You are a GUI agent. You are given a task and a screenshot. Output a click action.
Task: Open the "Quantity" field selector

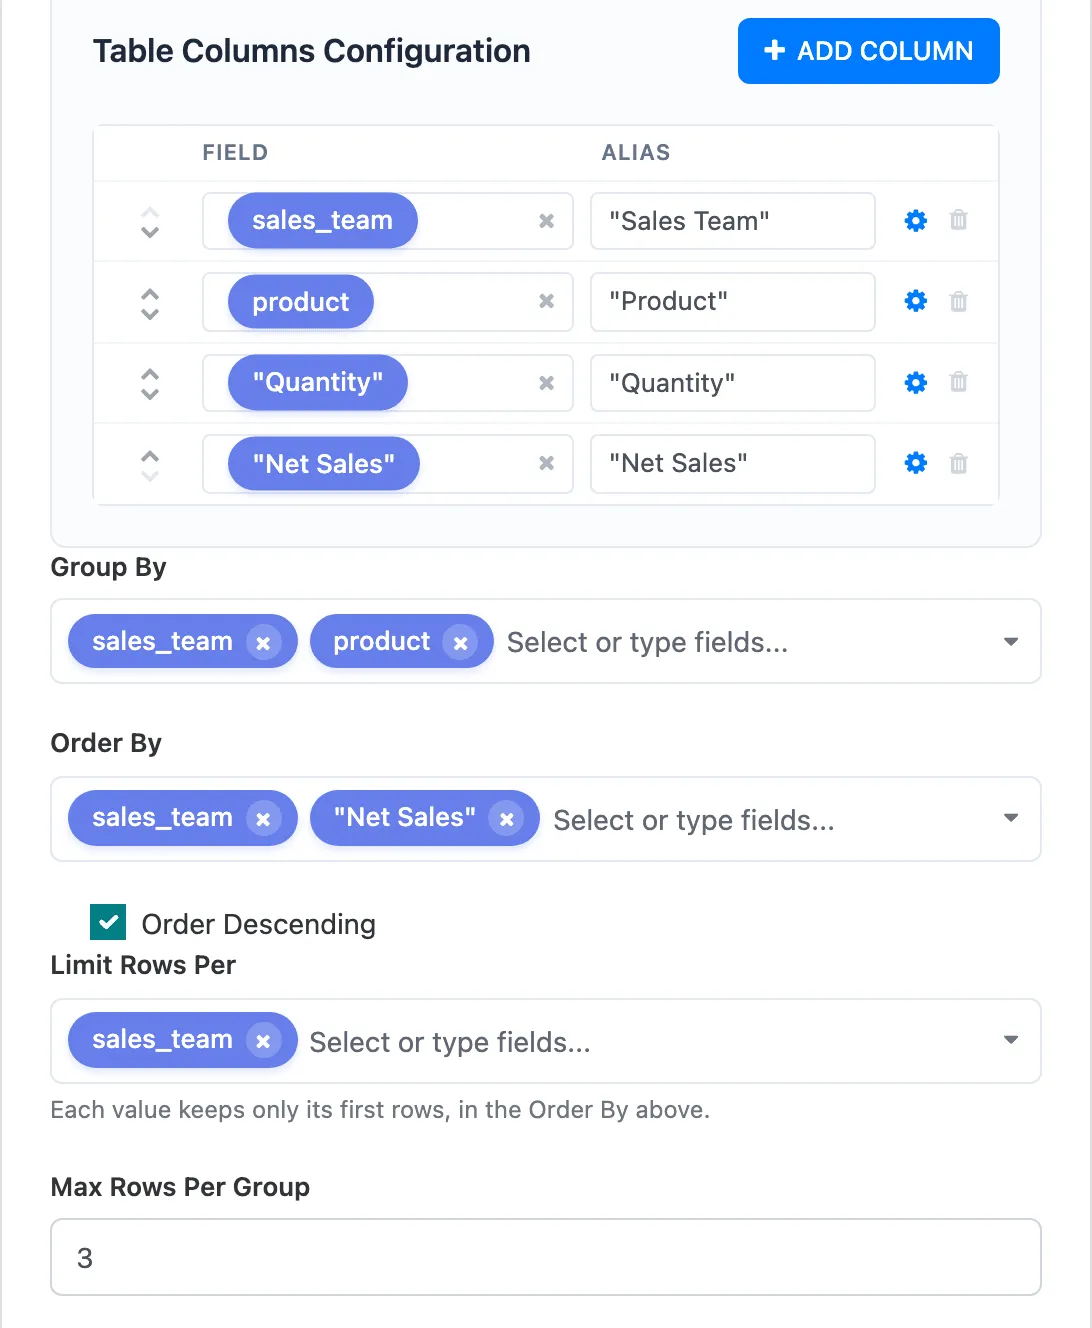[388, 382]
